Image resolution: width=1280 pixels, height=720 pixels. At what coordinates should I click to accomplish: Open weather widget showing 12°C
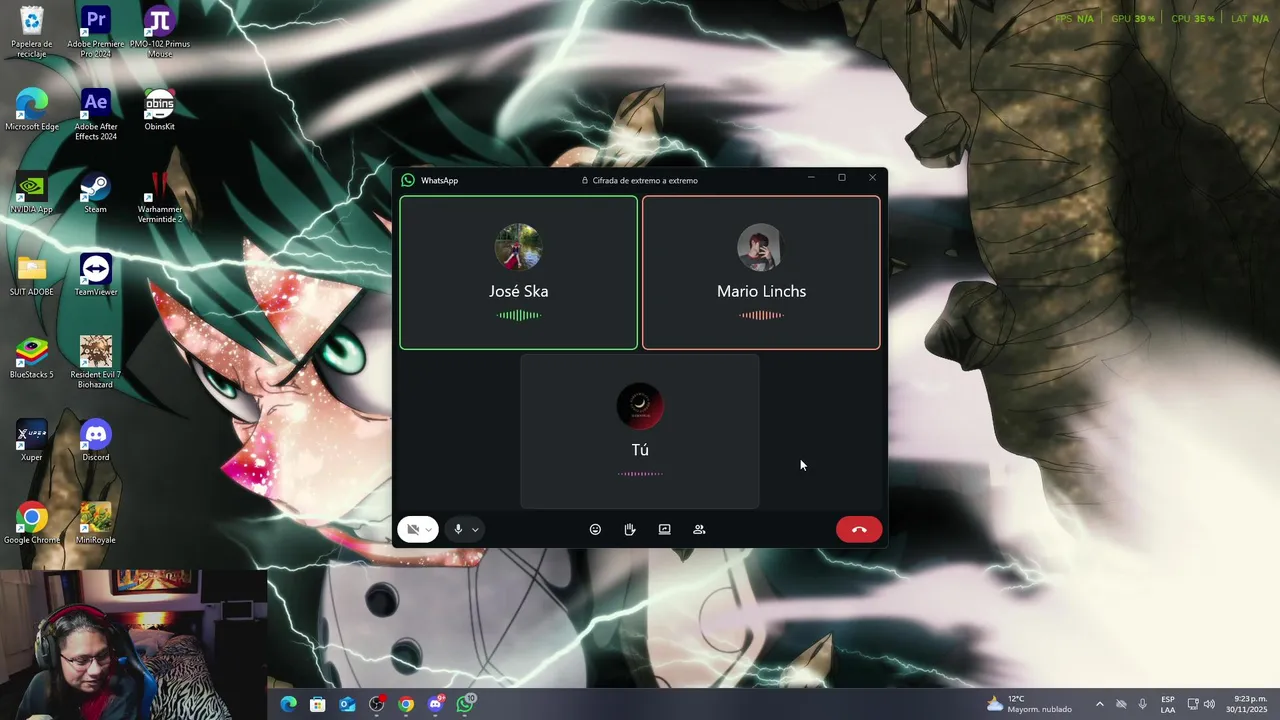[x=1029, y=704]
